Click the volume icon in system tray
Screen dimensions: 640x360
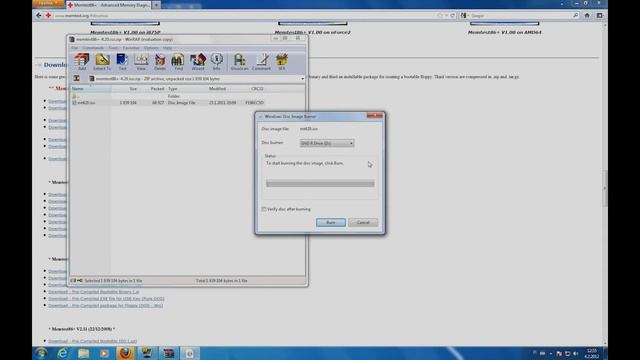point(576,353)
